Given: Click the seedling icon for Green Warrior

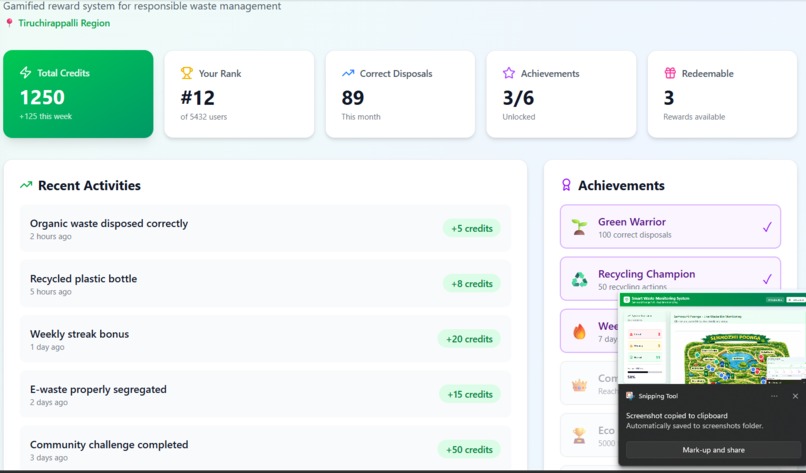Looking at the screenshot, I should 579,227.
